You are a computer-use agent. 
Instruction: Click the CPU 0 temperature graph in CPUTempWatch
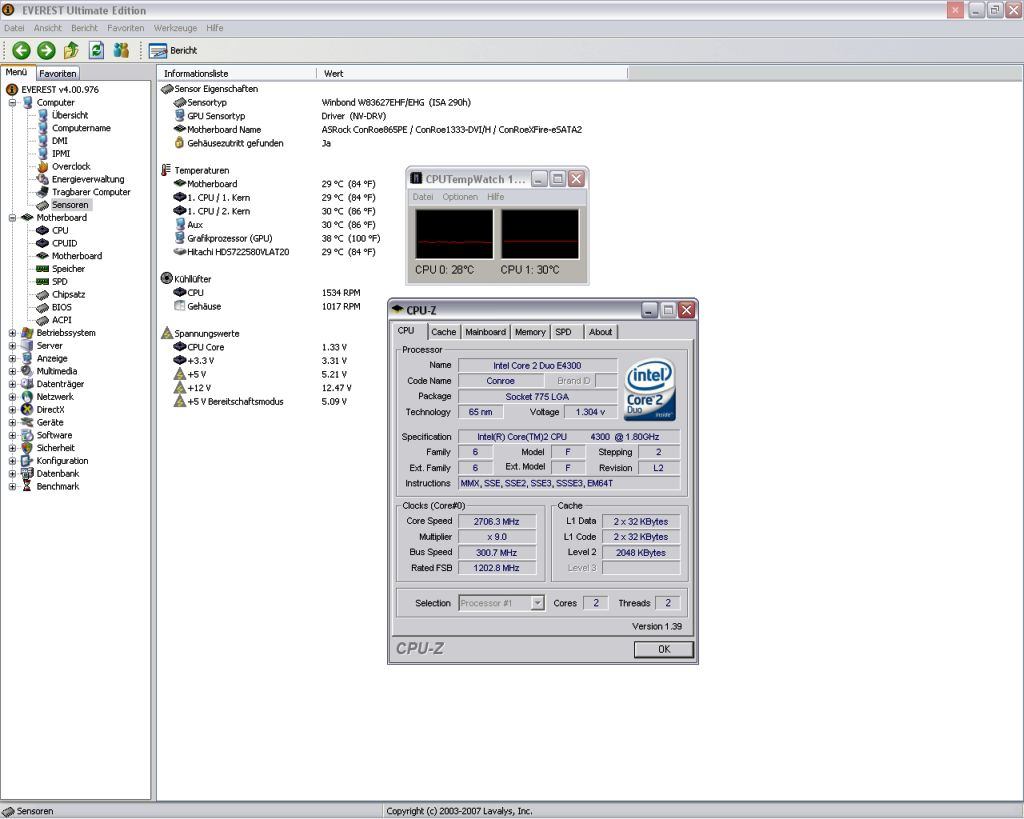coord(454,234)
